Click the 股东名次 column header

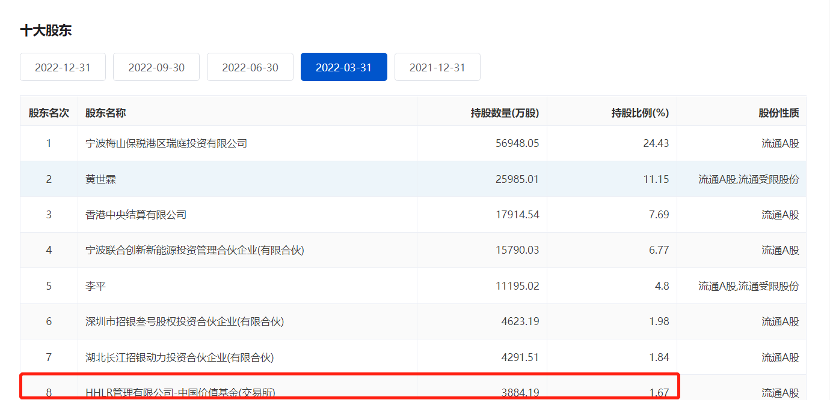click(49, 113)
